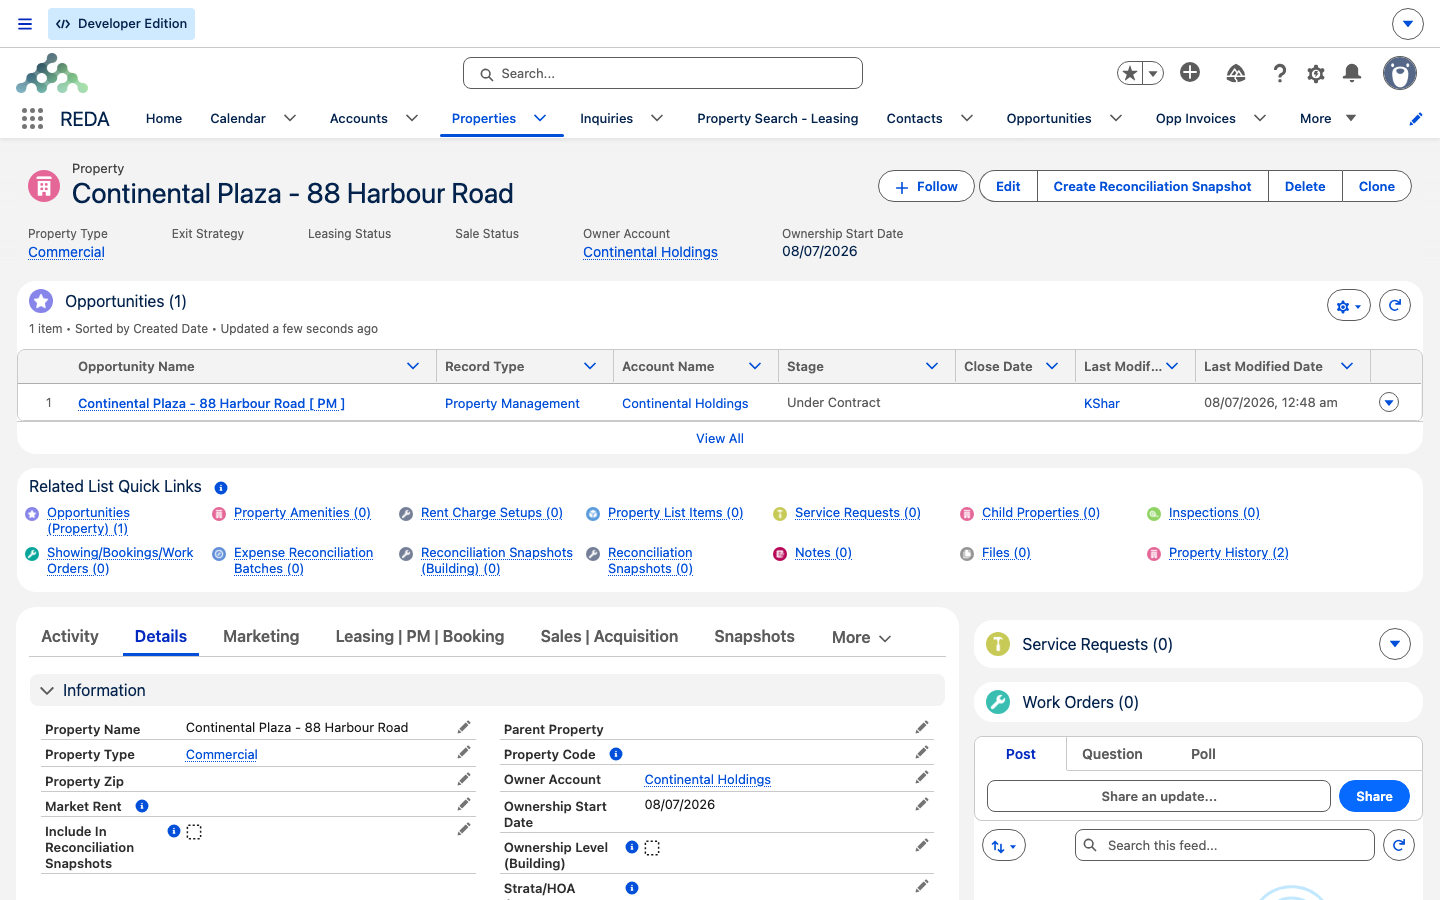Image resolution: width=1440 pixels, height=900 pixels.
Task: Edit the Property Name field pencil
Action: [464, 727]
